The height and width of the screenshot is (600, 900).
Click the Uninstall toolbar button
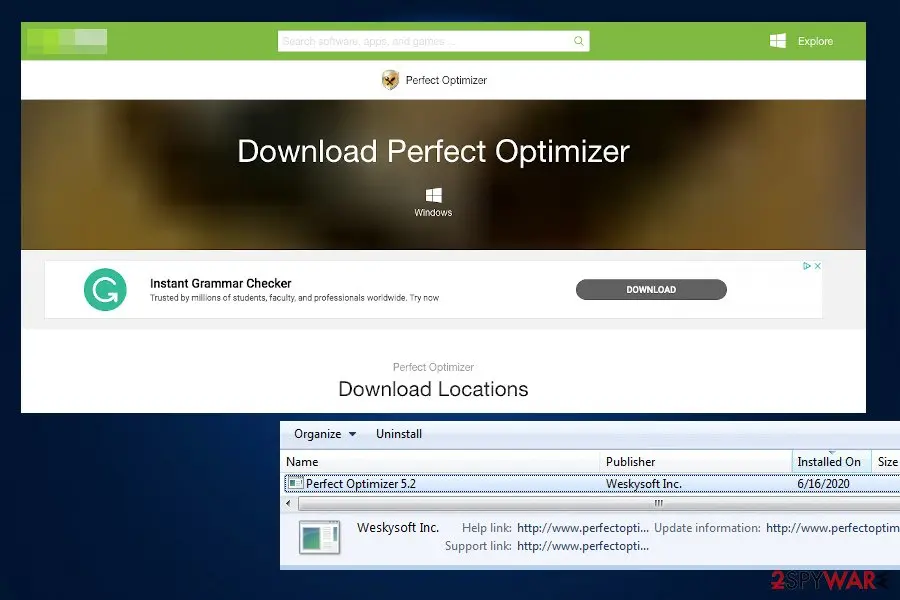pos(399,434)
